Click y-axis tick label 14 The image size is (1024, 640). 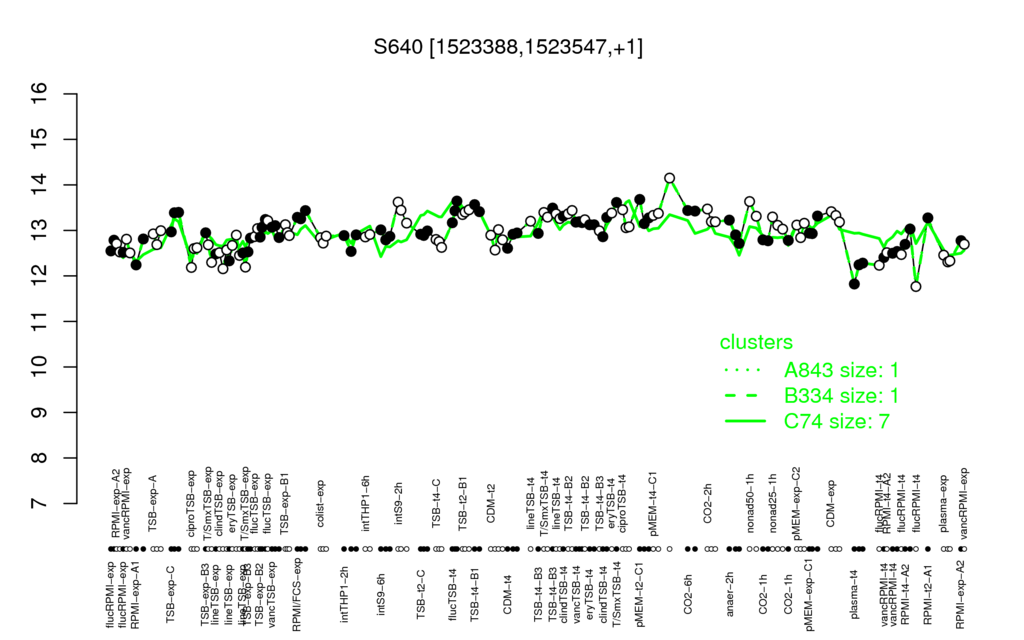click(39, 185)
